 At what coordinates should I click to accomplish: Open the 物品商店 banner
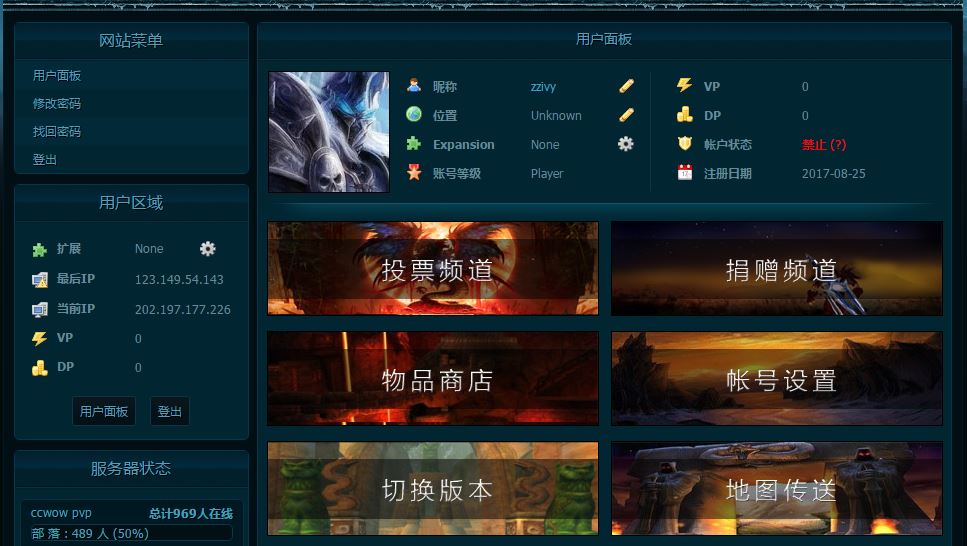[433, 379]
